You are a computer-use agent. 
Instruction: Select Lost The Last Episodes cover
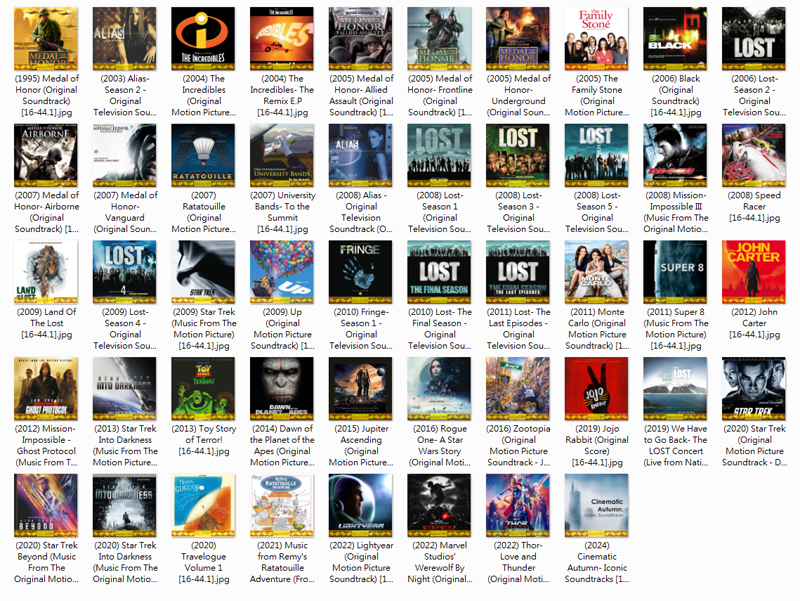(x=518, y=272)
